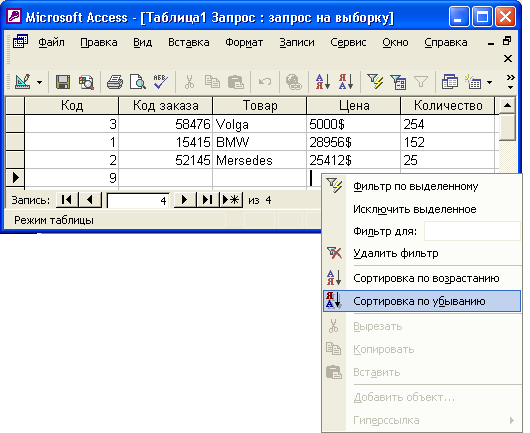530x433 pixels.
Task: Open Print Preview from the toolbar
Action: [x=138, y=82]
